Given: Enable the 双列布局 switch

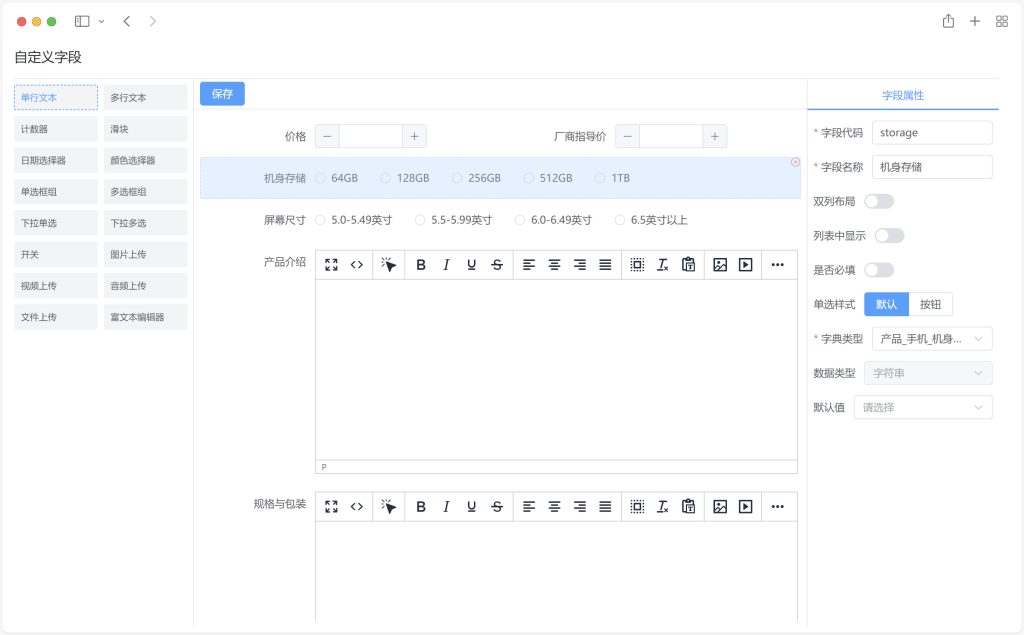Looking at the screenshot, I should (x=879, y=201).
